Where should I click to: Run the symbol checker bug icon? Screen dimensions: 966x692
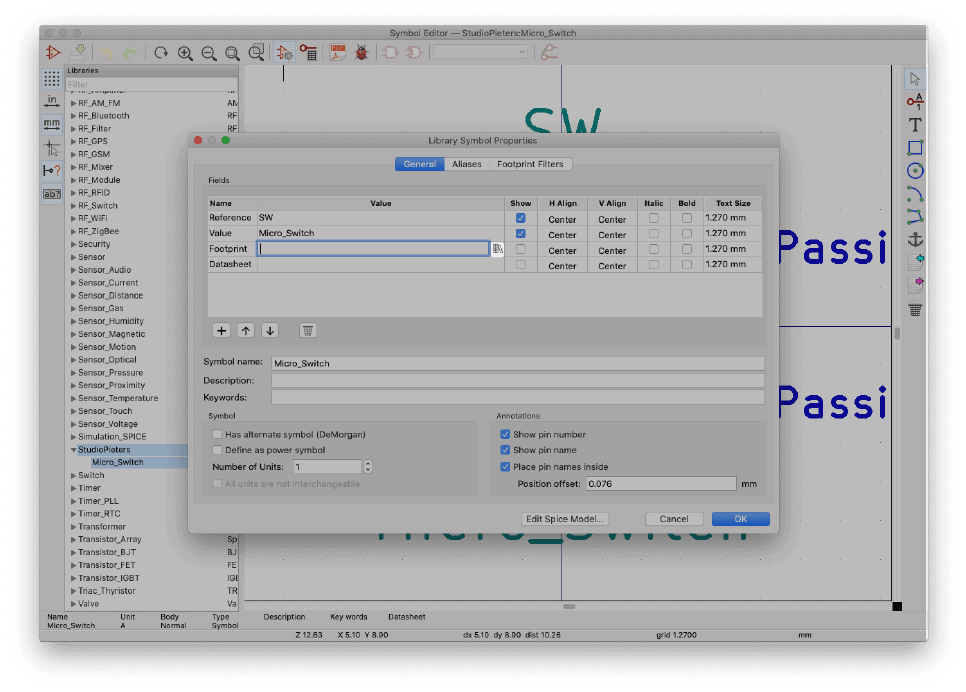(362, 53)
